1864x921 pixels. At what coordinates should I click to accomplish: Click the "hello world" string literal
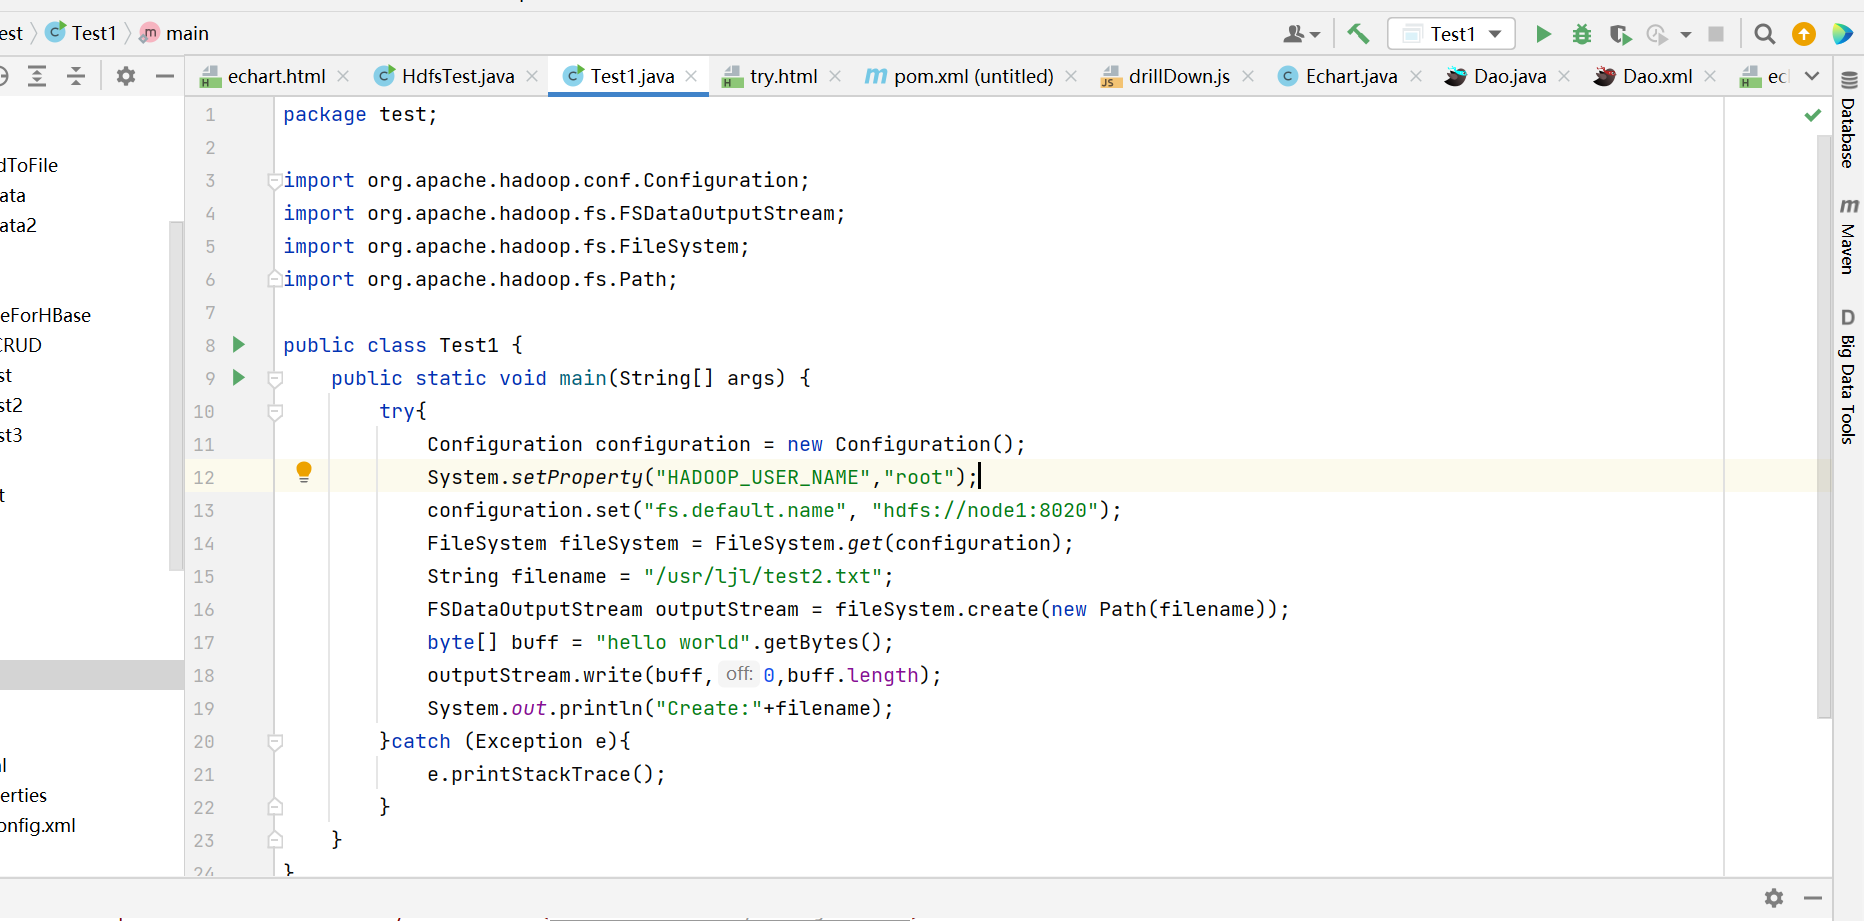coord(673,642)
